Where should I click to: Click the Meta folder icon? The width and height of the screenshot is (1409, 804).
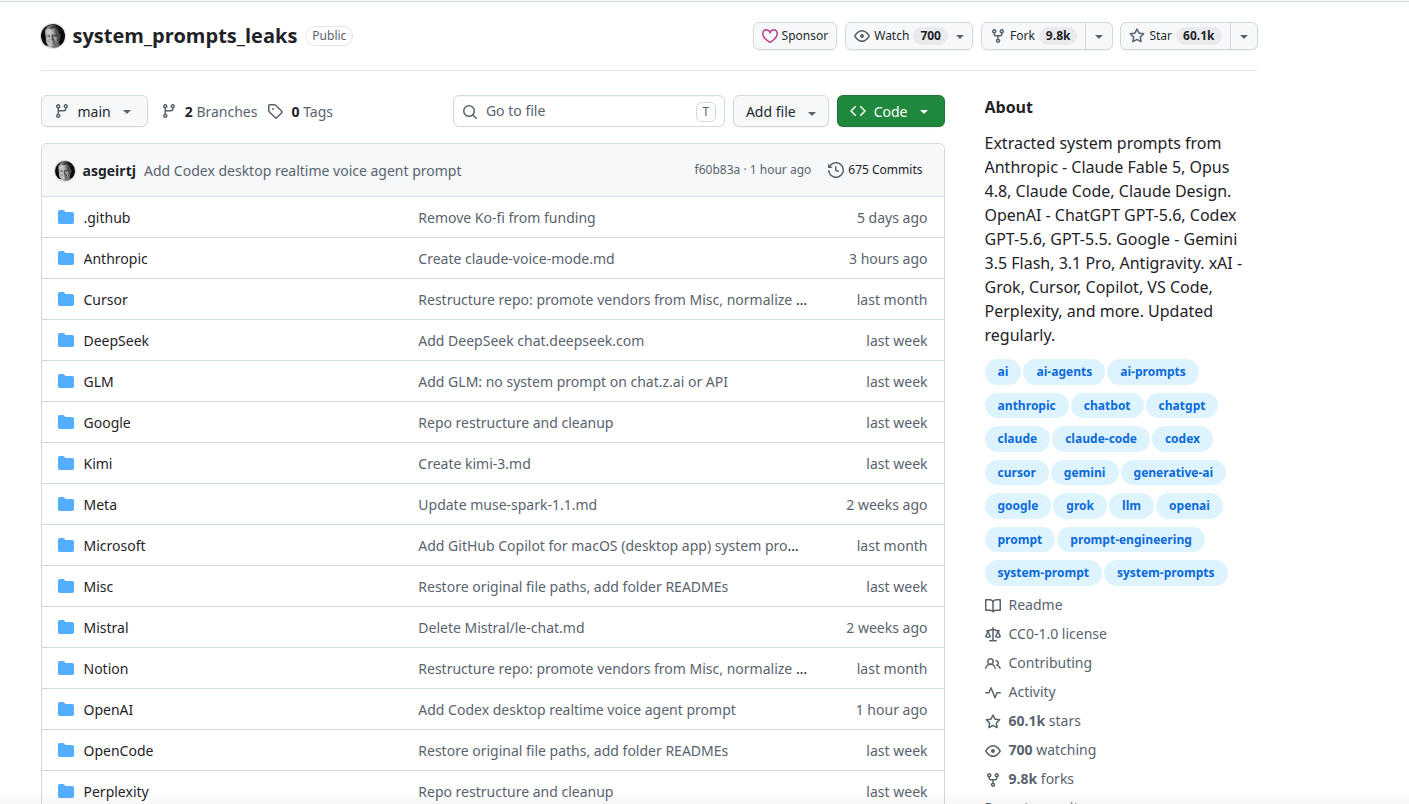tap(66, 505)
